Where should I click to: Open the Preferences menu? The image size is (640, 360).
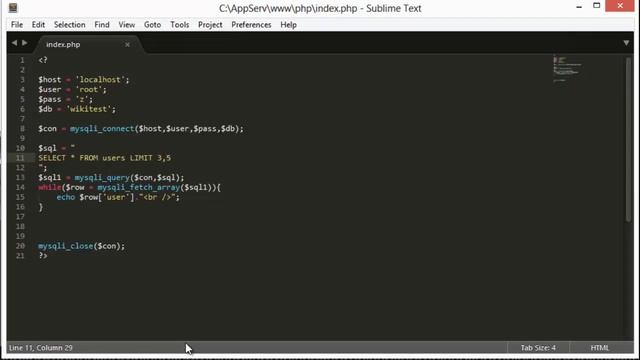tap(251, 25)
